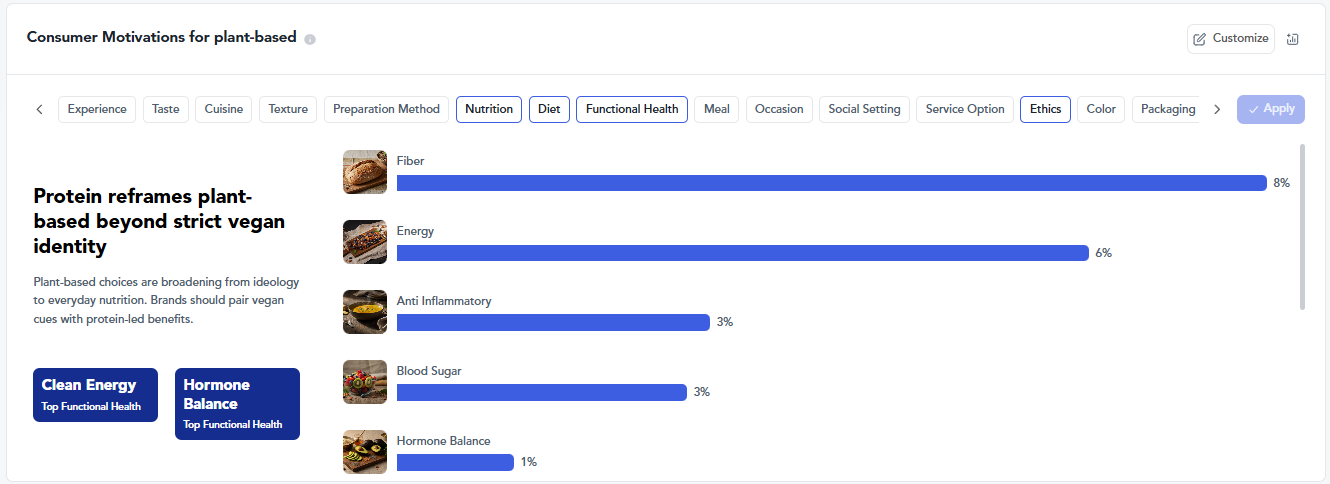
Task: Choose the Preparation Method chip
Action: (x=386, y=109)
